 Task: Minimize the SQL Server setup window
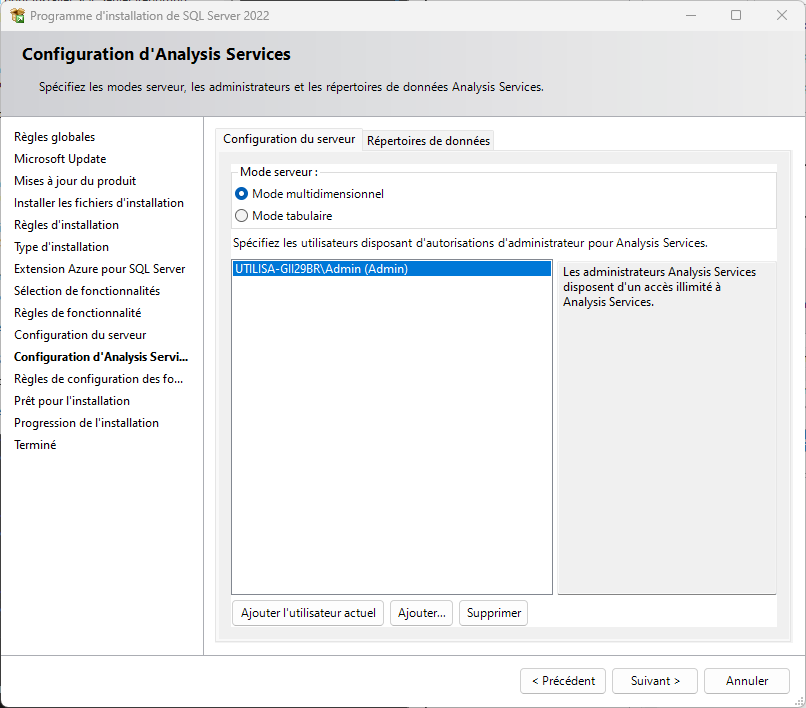pos(691,15)
